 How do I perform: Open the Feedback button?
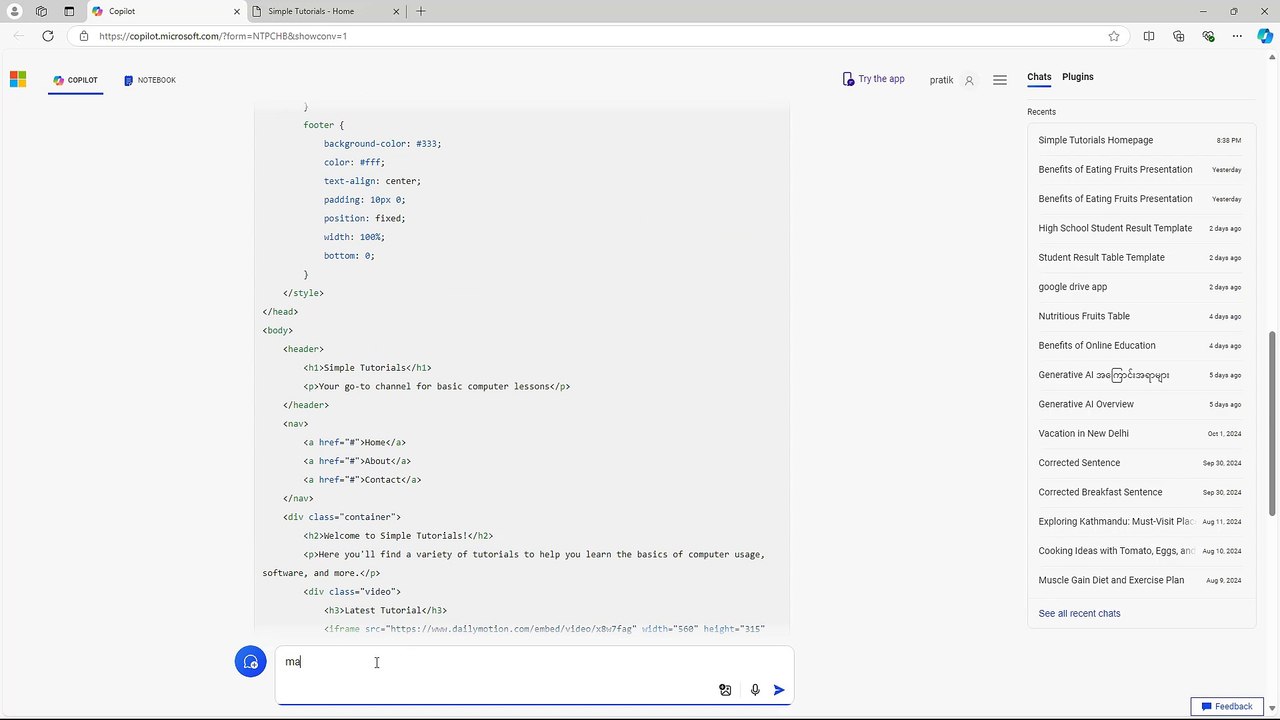[1226, 706]
